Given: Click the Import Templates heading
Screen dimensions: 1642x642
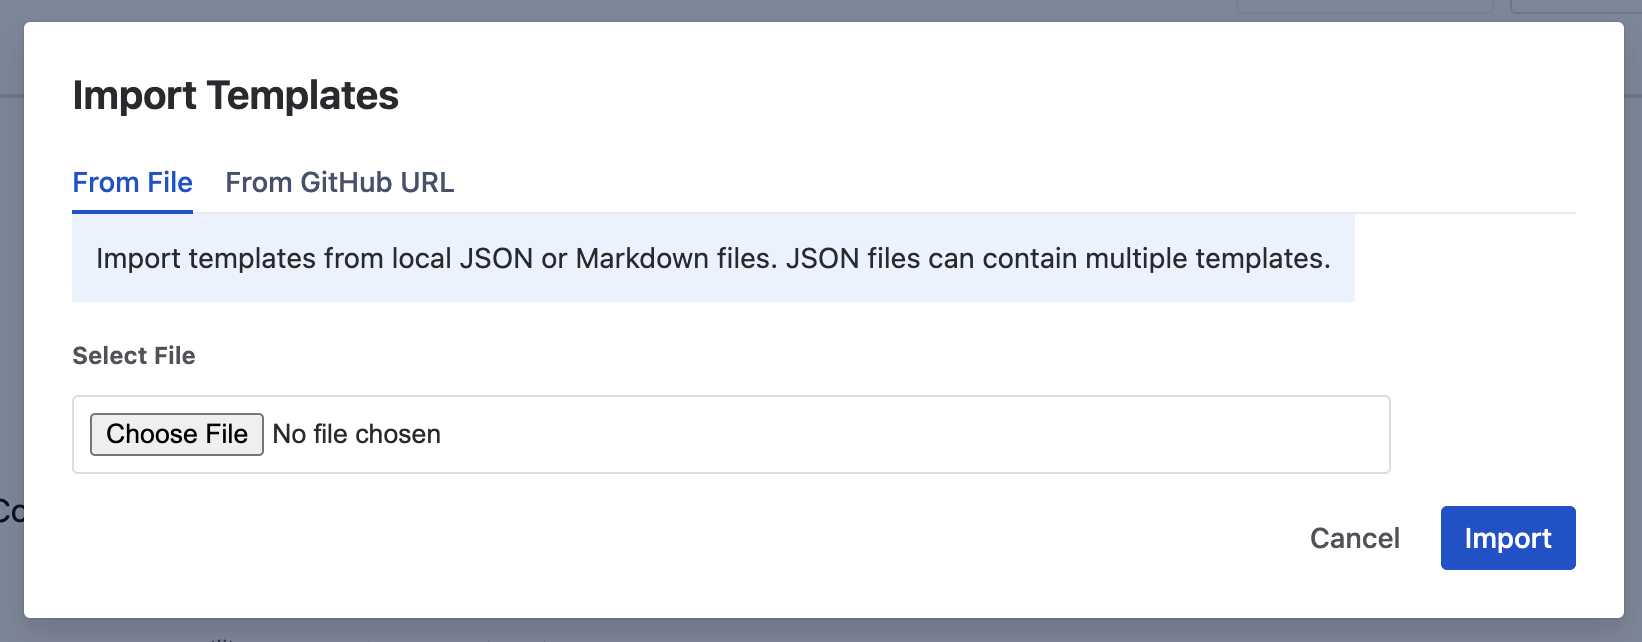Looking at the screenshot, I should pos(235,96).
